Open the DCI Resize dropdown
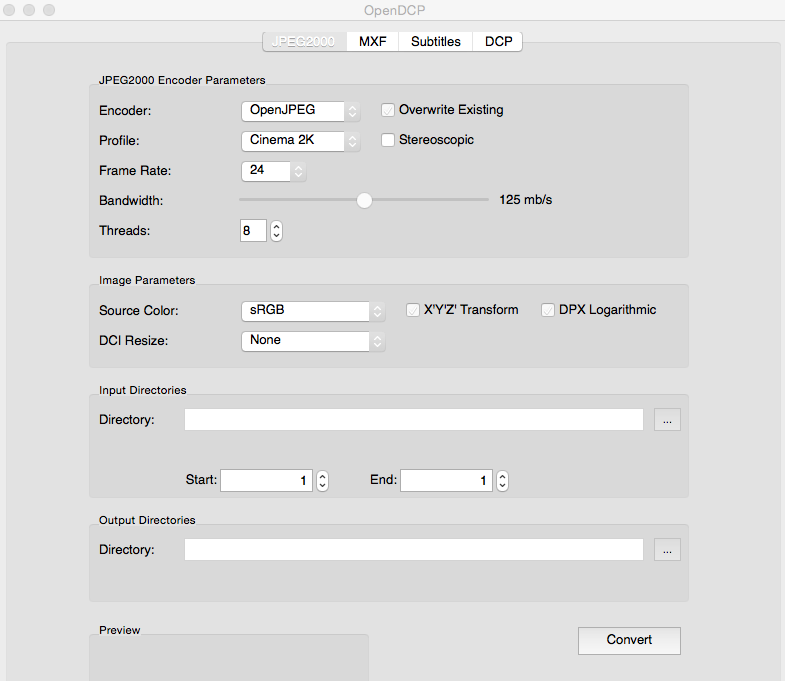Viewport: 785px width, 681px height. [x=312, y=341]
